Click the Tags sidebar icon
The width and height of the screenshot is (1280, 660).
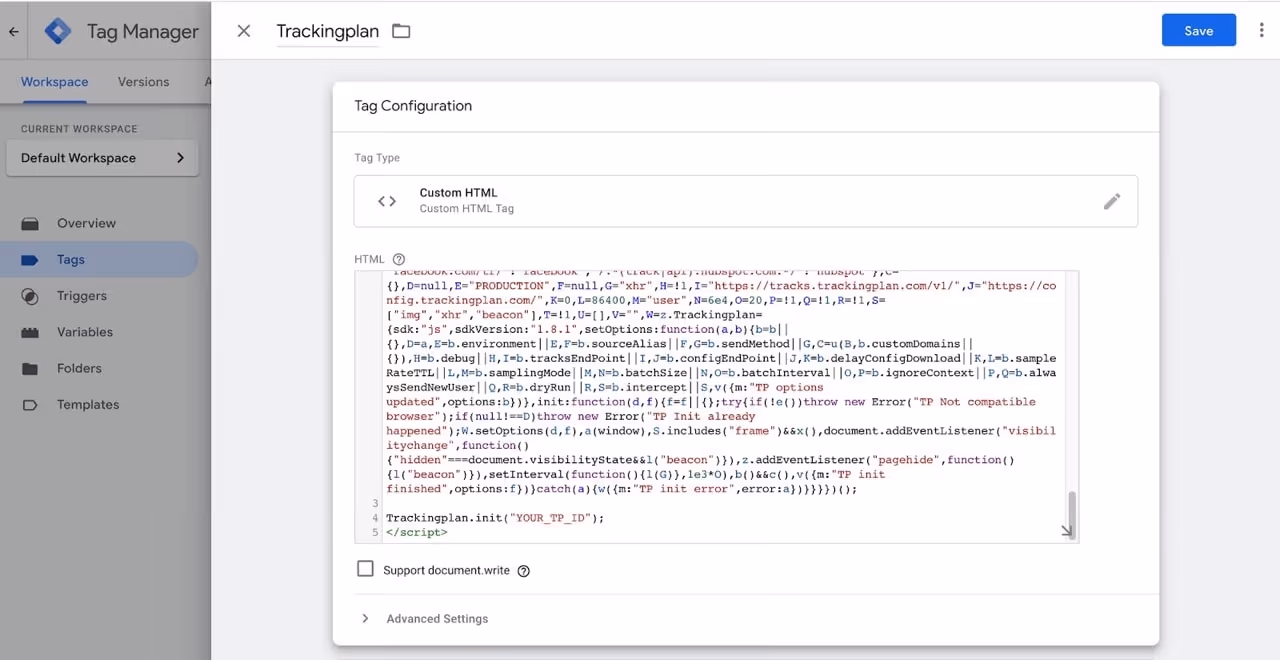point(30,260)
